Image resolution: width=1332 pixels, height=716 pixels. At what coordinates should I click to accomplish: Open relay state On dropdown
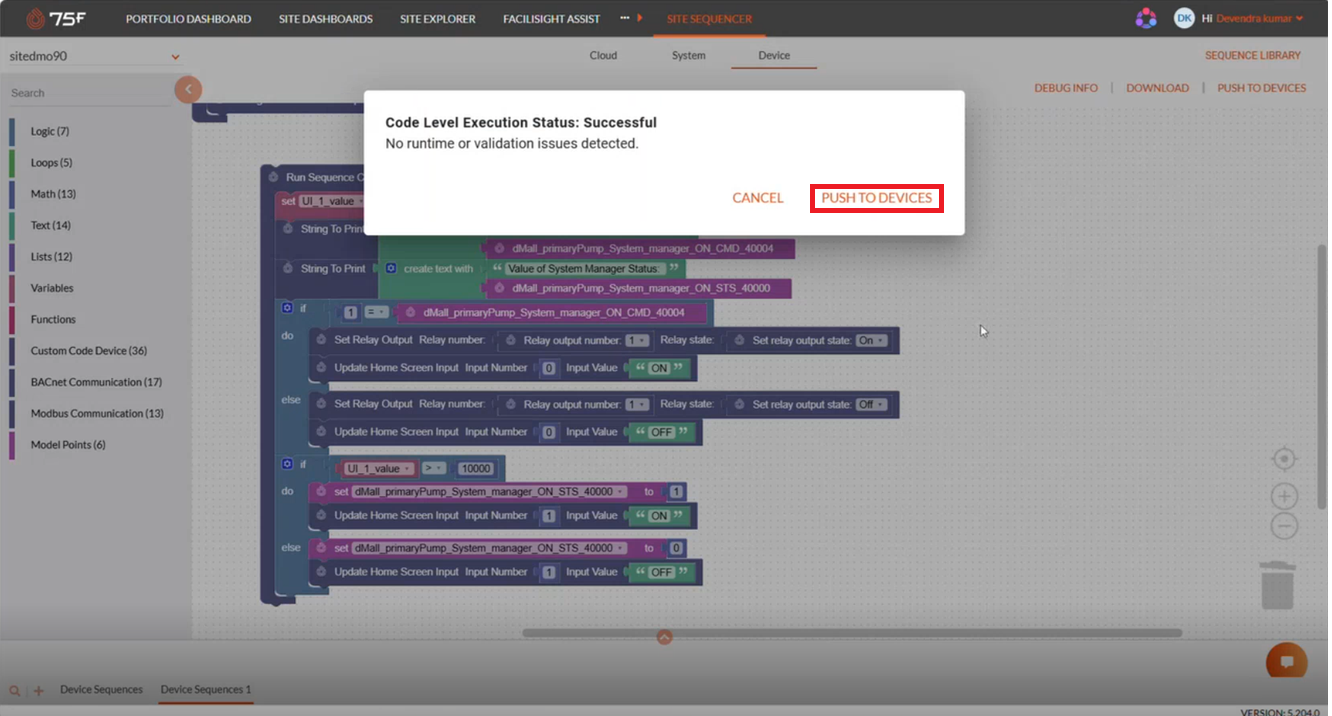click(871, 340)
